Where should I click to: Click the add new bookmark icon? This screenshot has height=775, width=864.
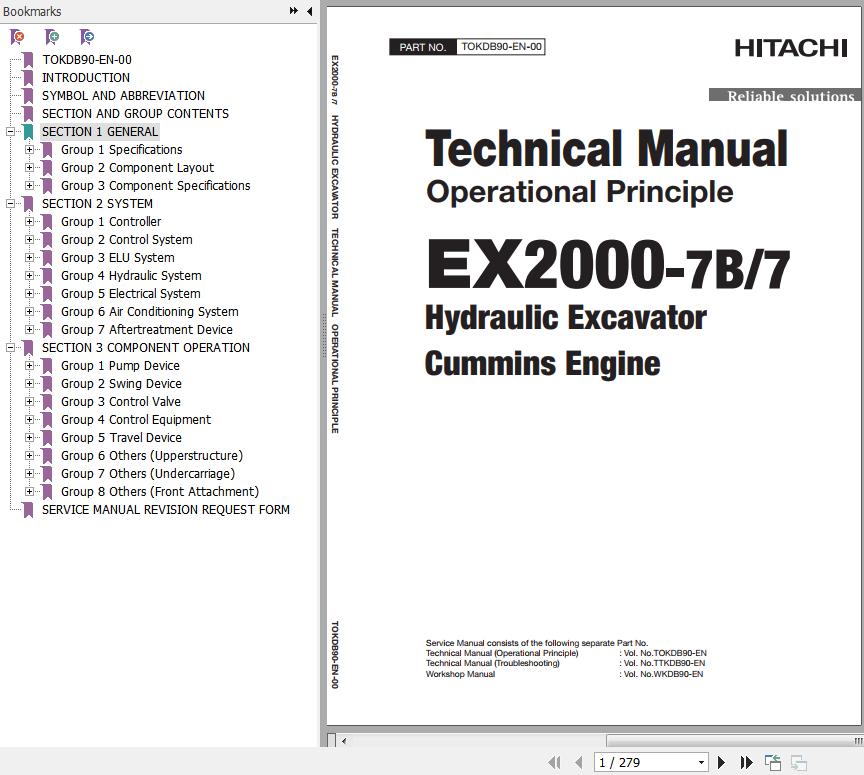point(52,37)
